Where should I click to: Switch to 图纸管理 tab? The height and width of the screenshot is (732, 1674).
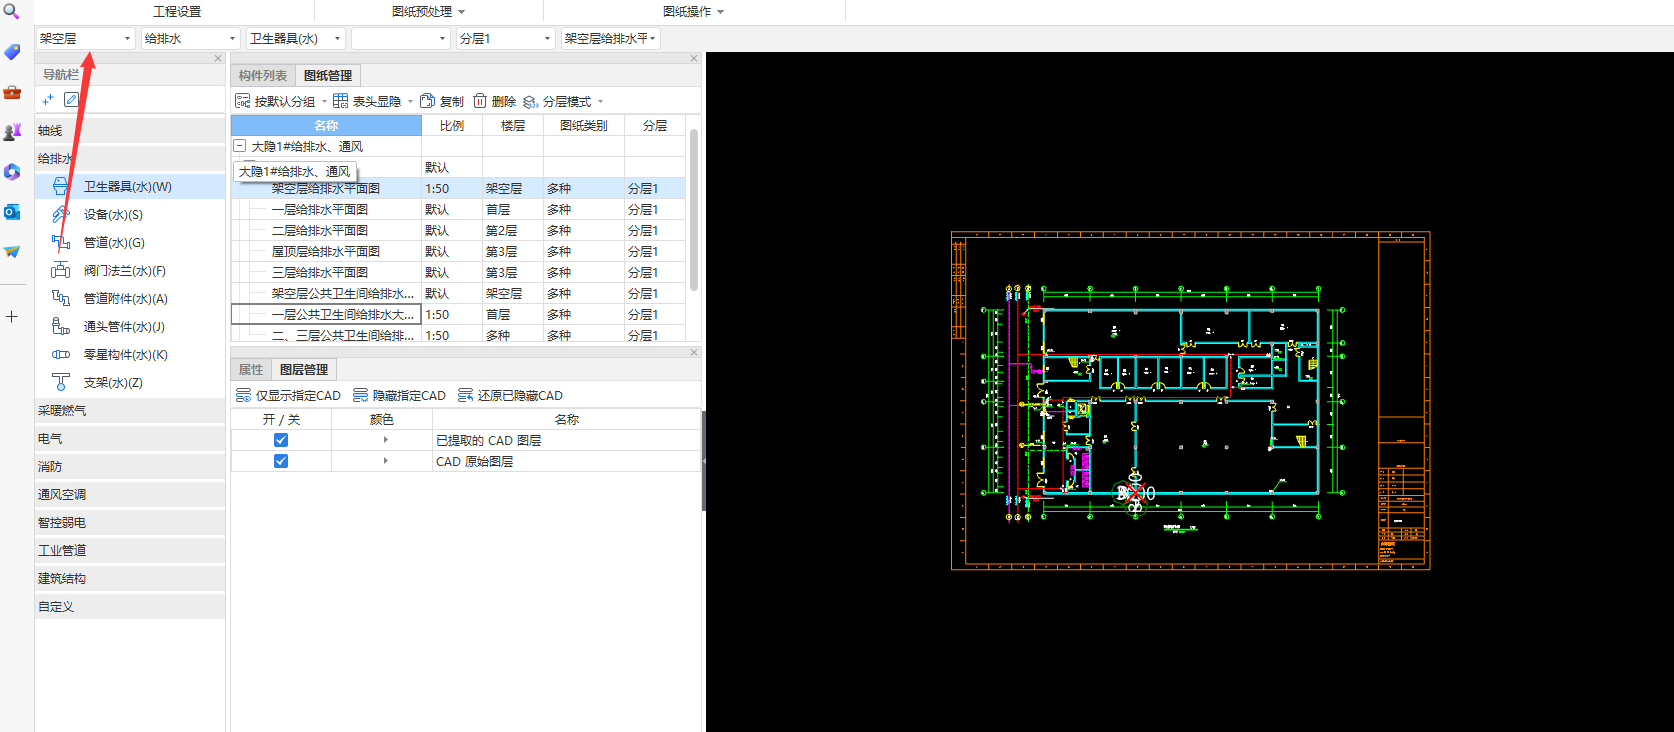328,76
